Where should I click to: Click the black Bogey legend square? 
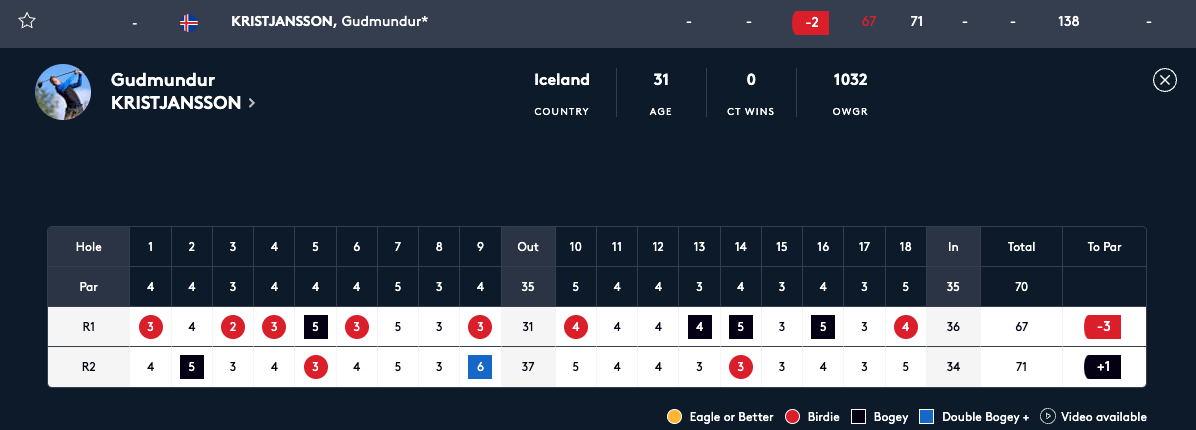[859, 417]
